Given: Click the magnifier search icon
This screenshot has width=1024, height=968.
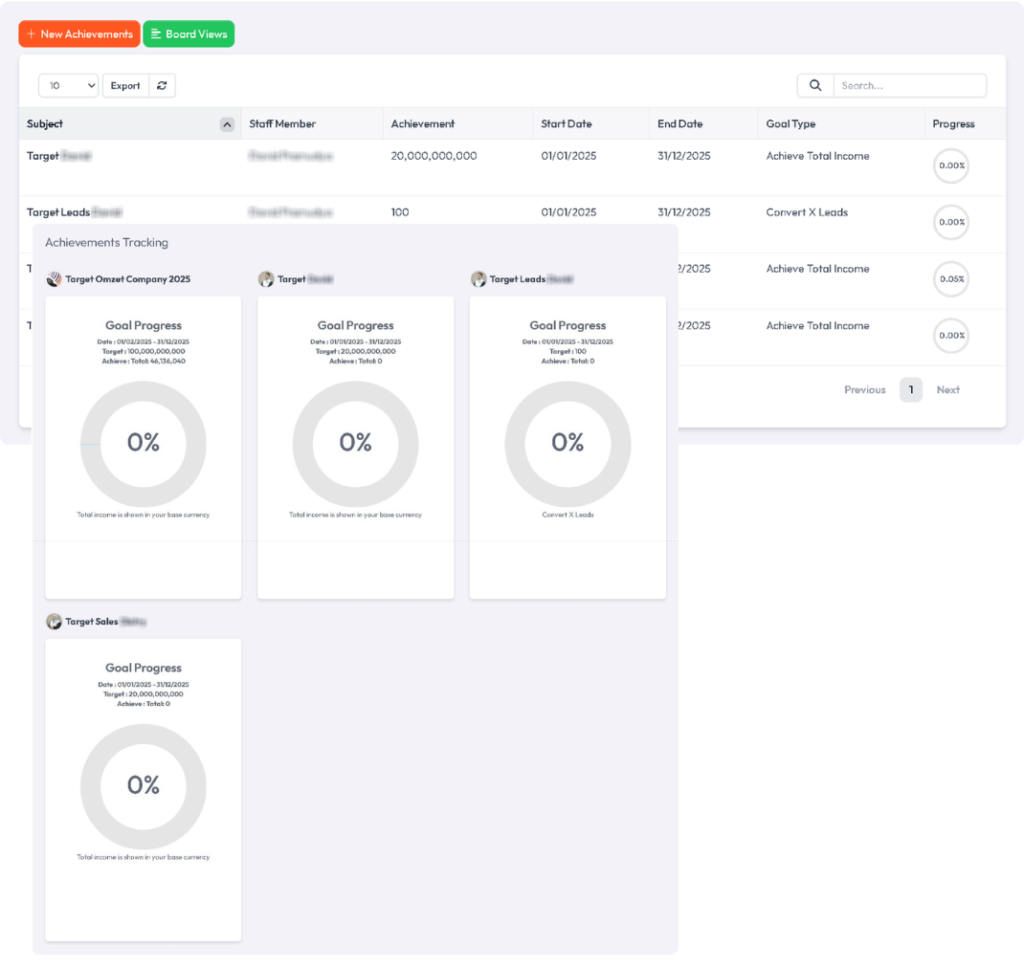Looking at the screenshot, I should click(815, 86).
